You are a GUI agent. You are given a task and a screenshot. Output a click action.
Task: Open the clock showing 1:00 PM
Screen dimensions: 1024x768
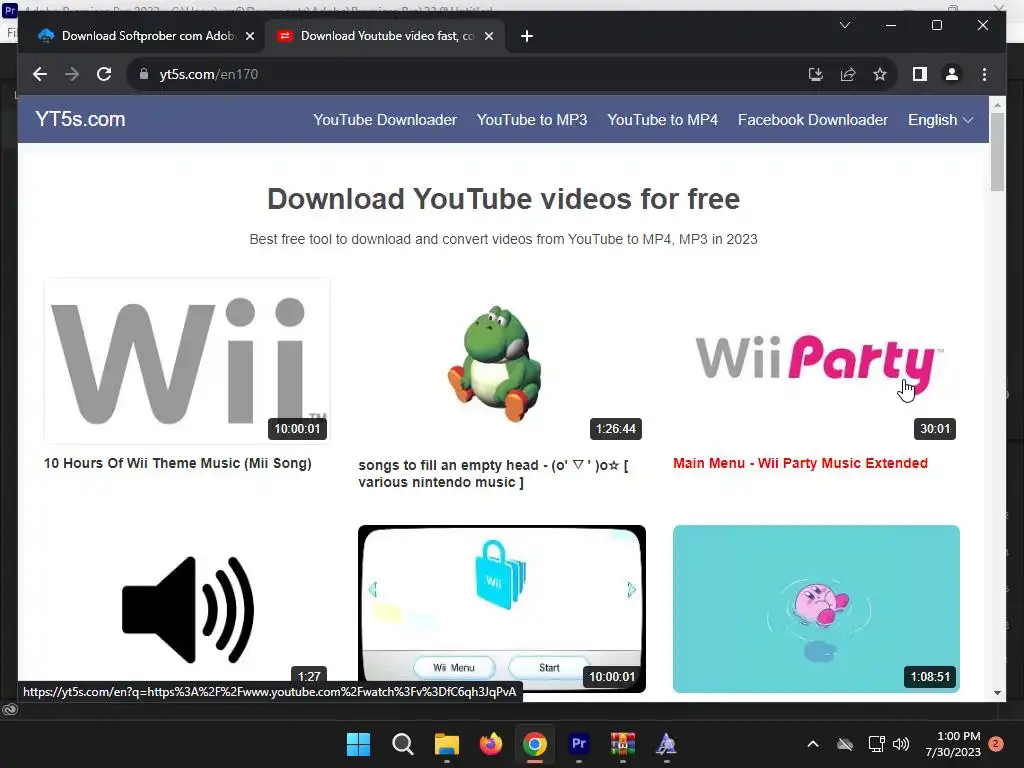[x=953, y=744]
